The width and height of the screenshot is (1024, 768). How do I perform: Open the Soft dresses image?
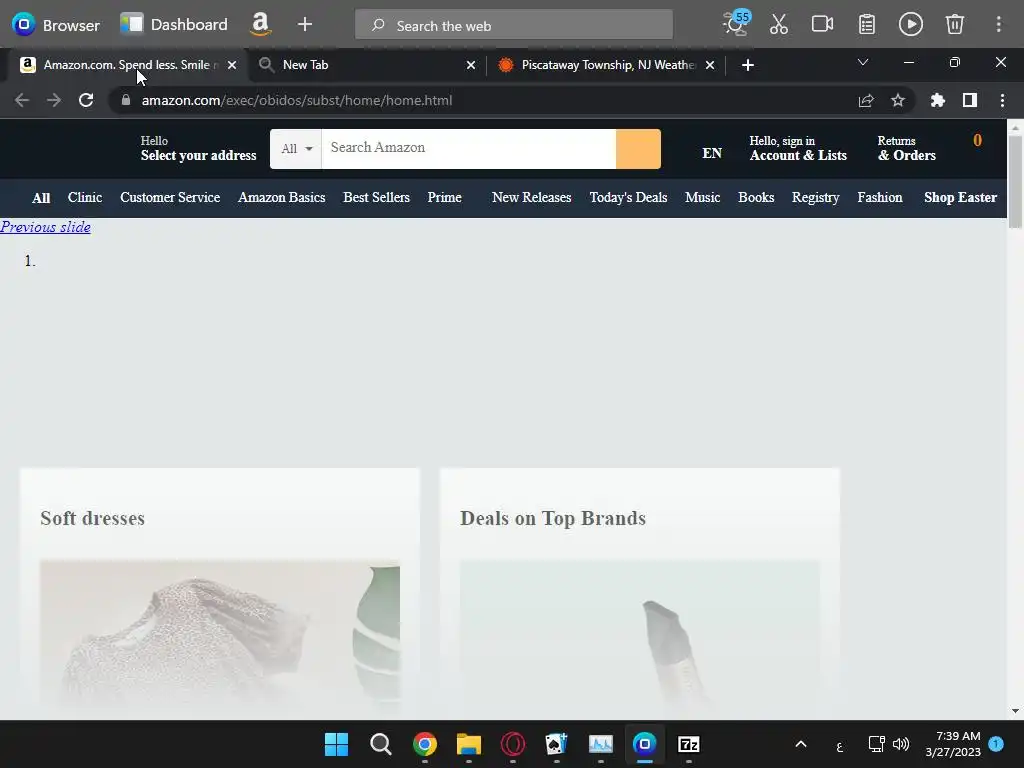[x=219, y=633]
